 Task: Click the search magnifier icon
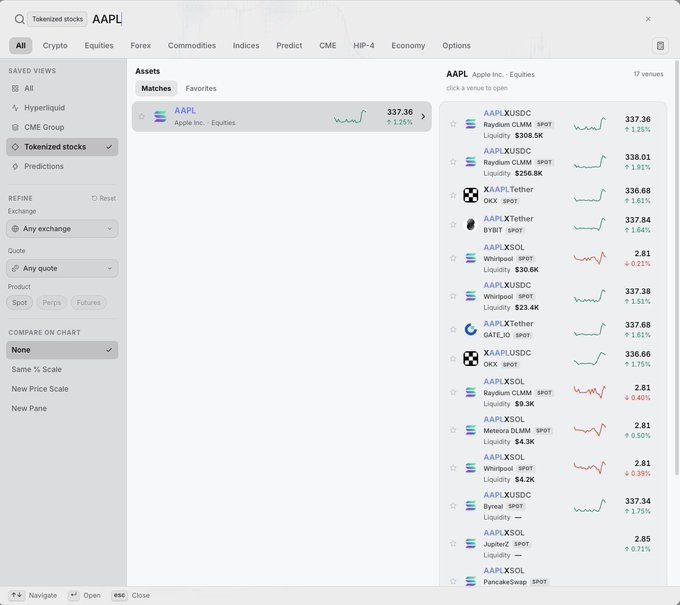click(x=20, y=19)
